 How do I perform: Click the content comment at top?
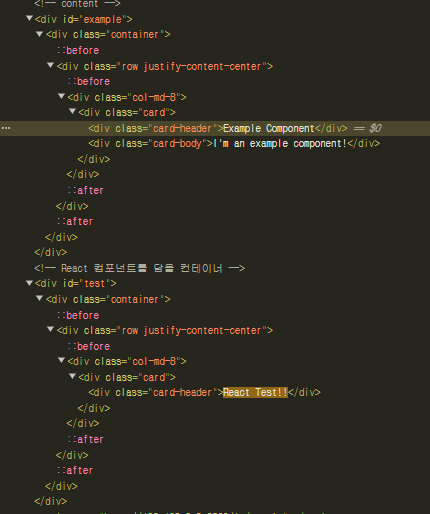point(77,4)
